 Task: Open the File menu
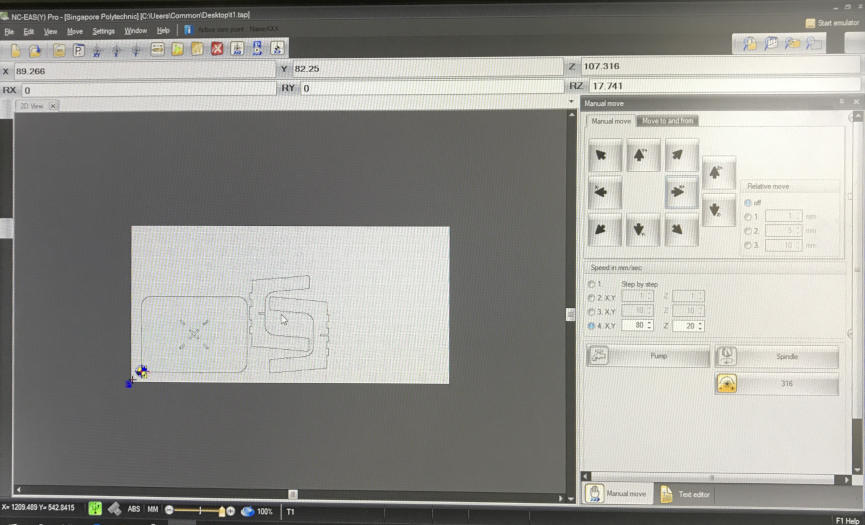click(x=9, y=32)
